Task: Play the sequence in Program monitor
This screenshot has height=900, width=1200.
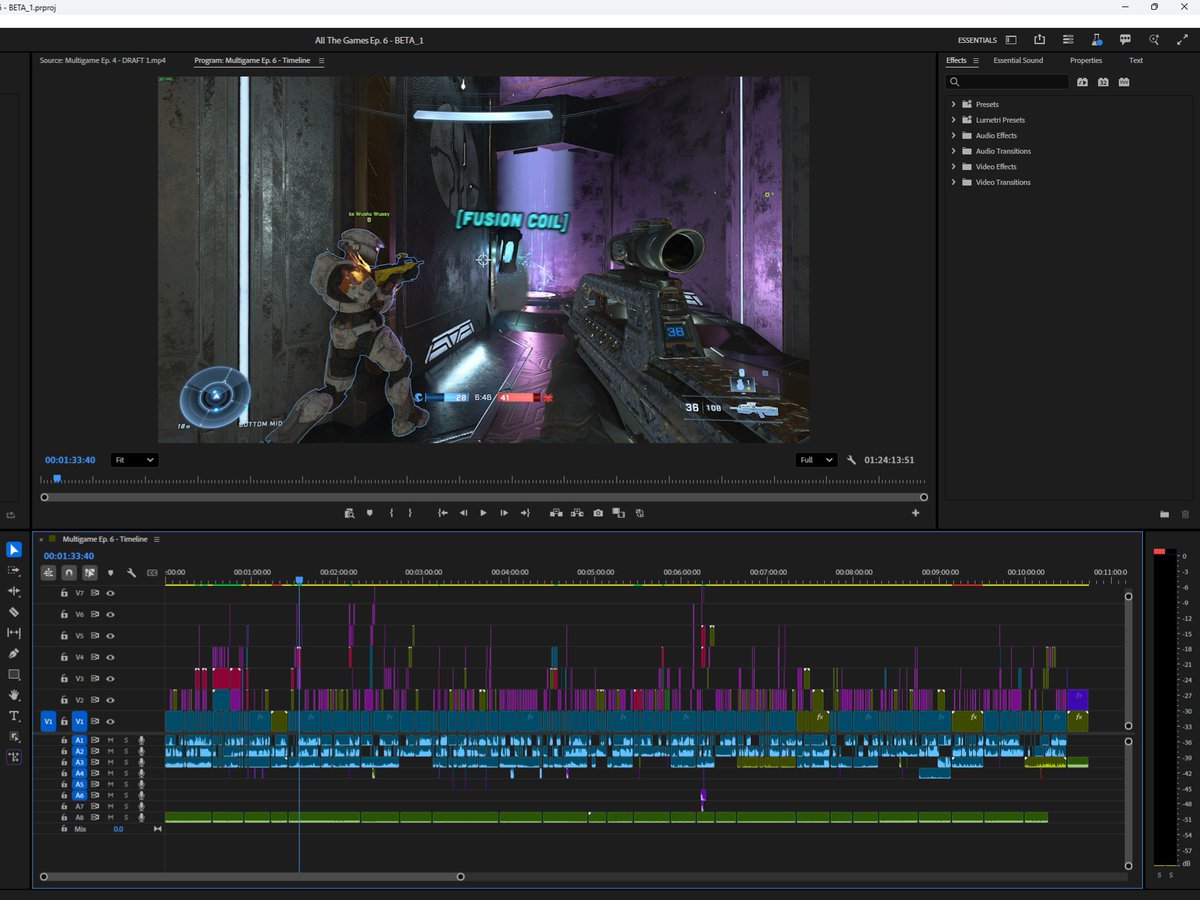Action: tap(483, 513)
